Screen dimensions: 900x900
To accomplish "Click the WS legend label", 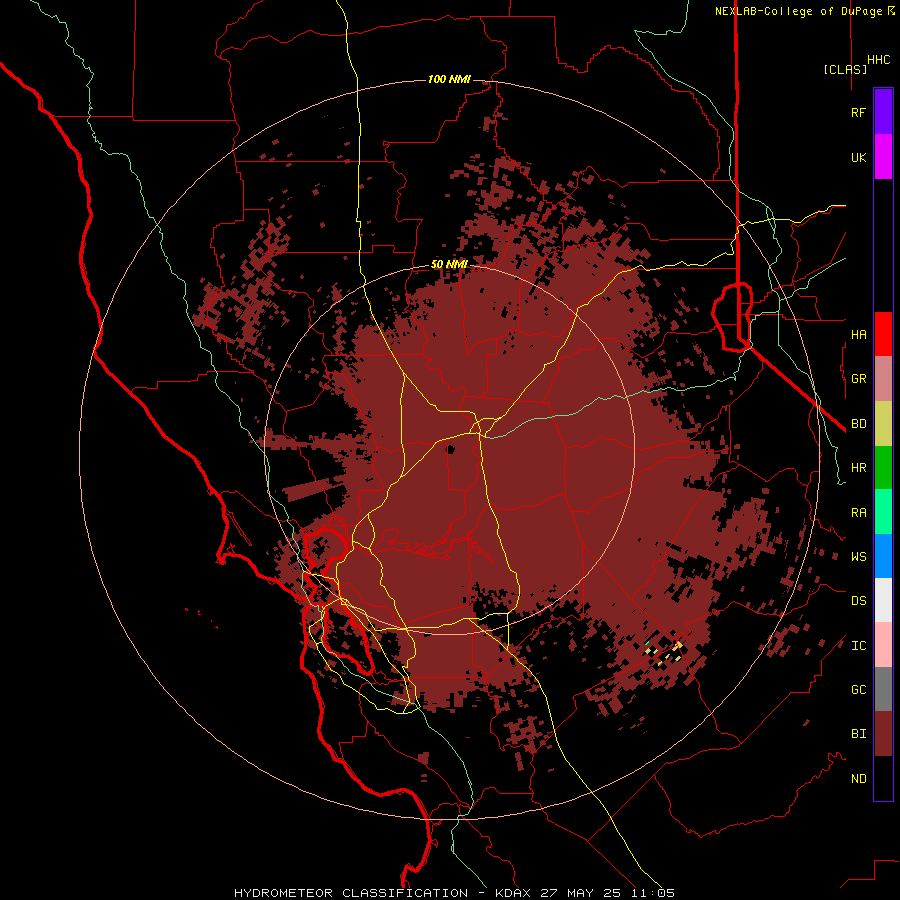I will (x=858, y=556).
